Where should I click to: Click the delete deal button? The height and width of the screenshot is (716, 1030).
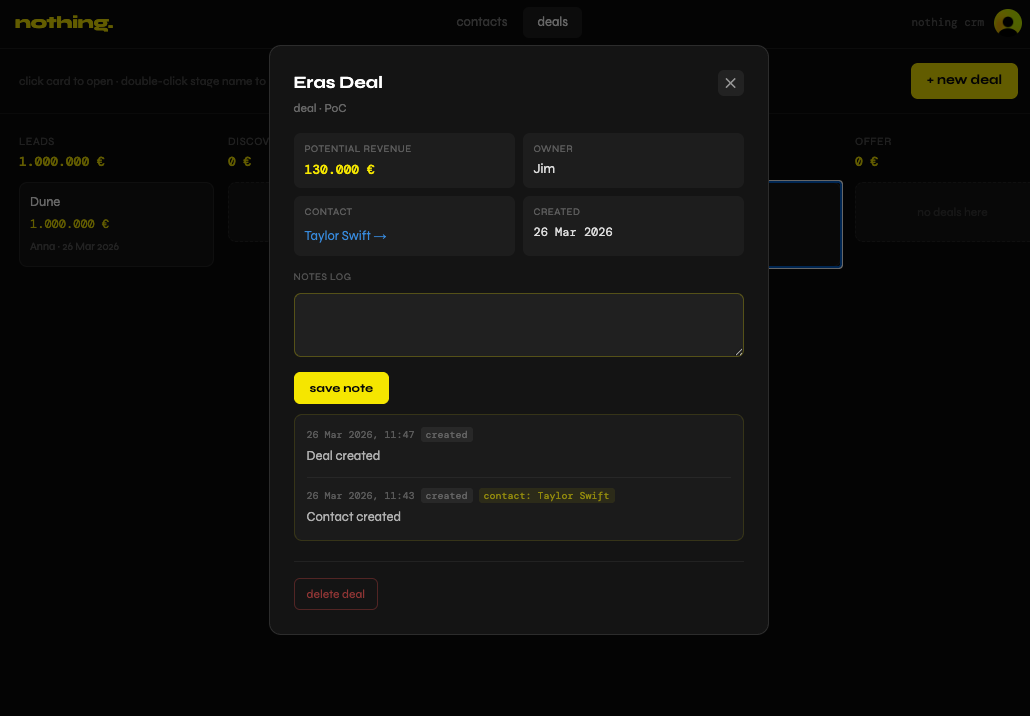pos(336,594)
